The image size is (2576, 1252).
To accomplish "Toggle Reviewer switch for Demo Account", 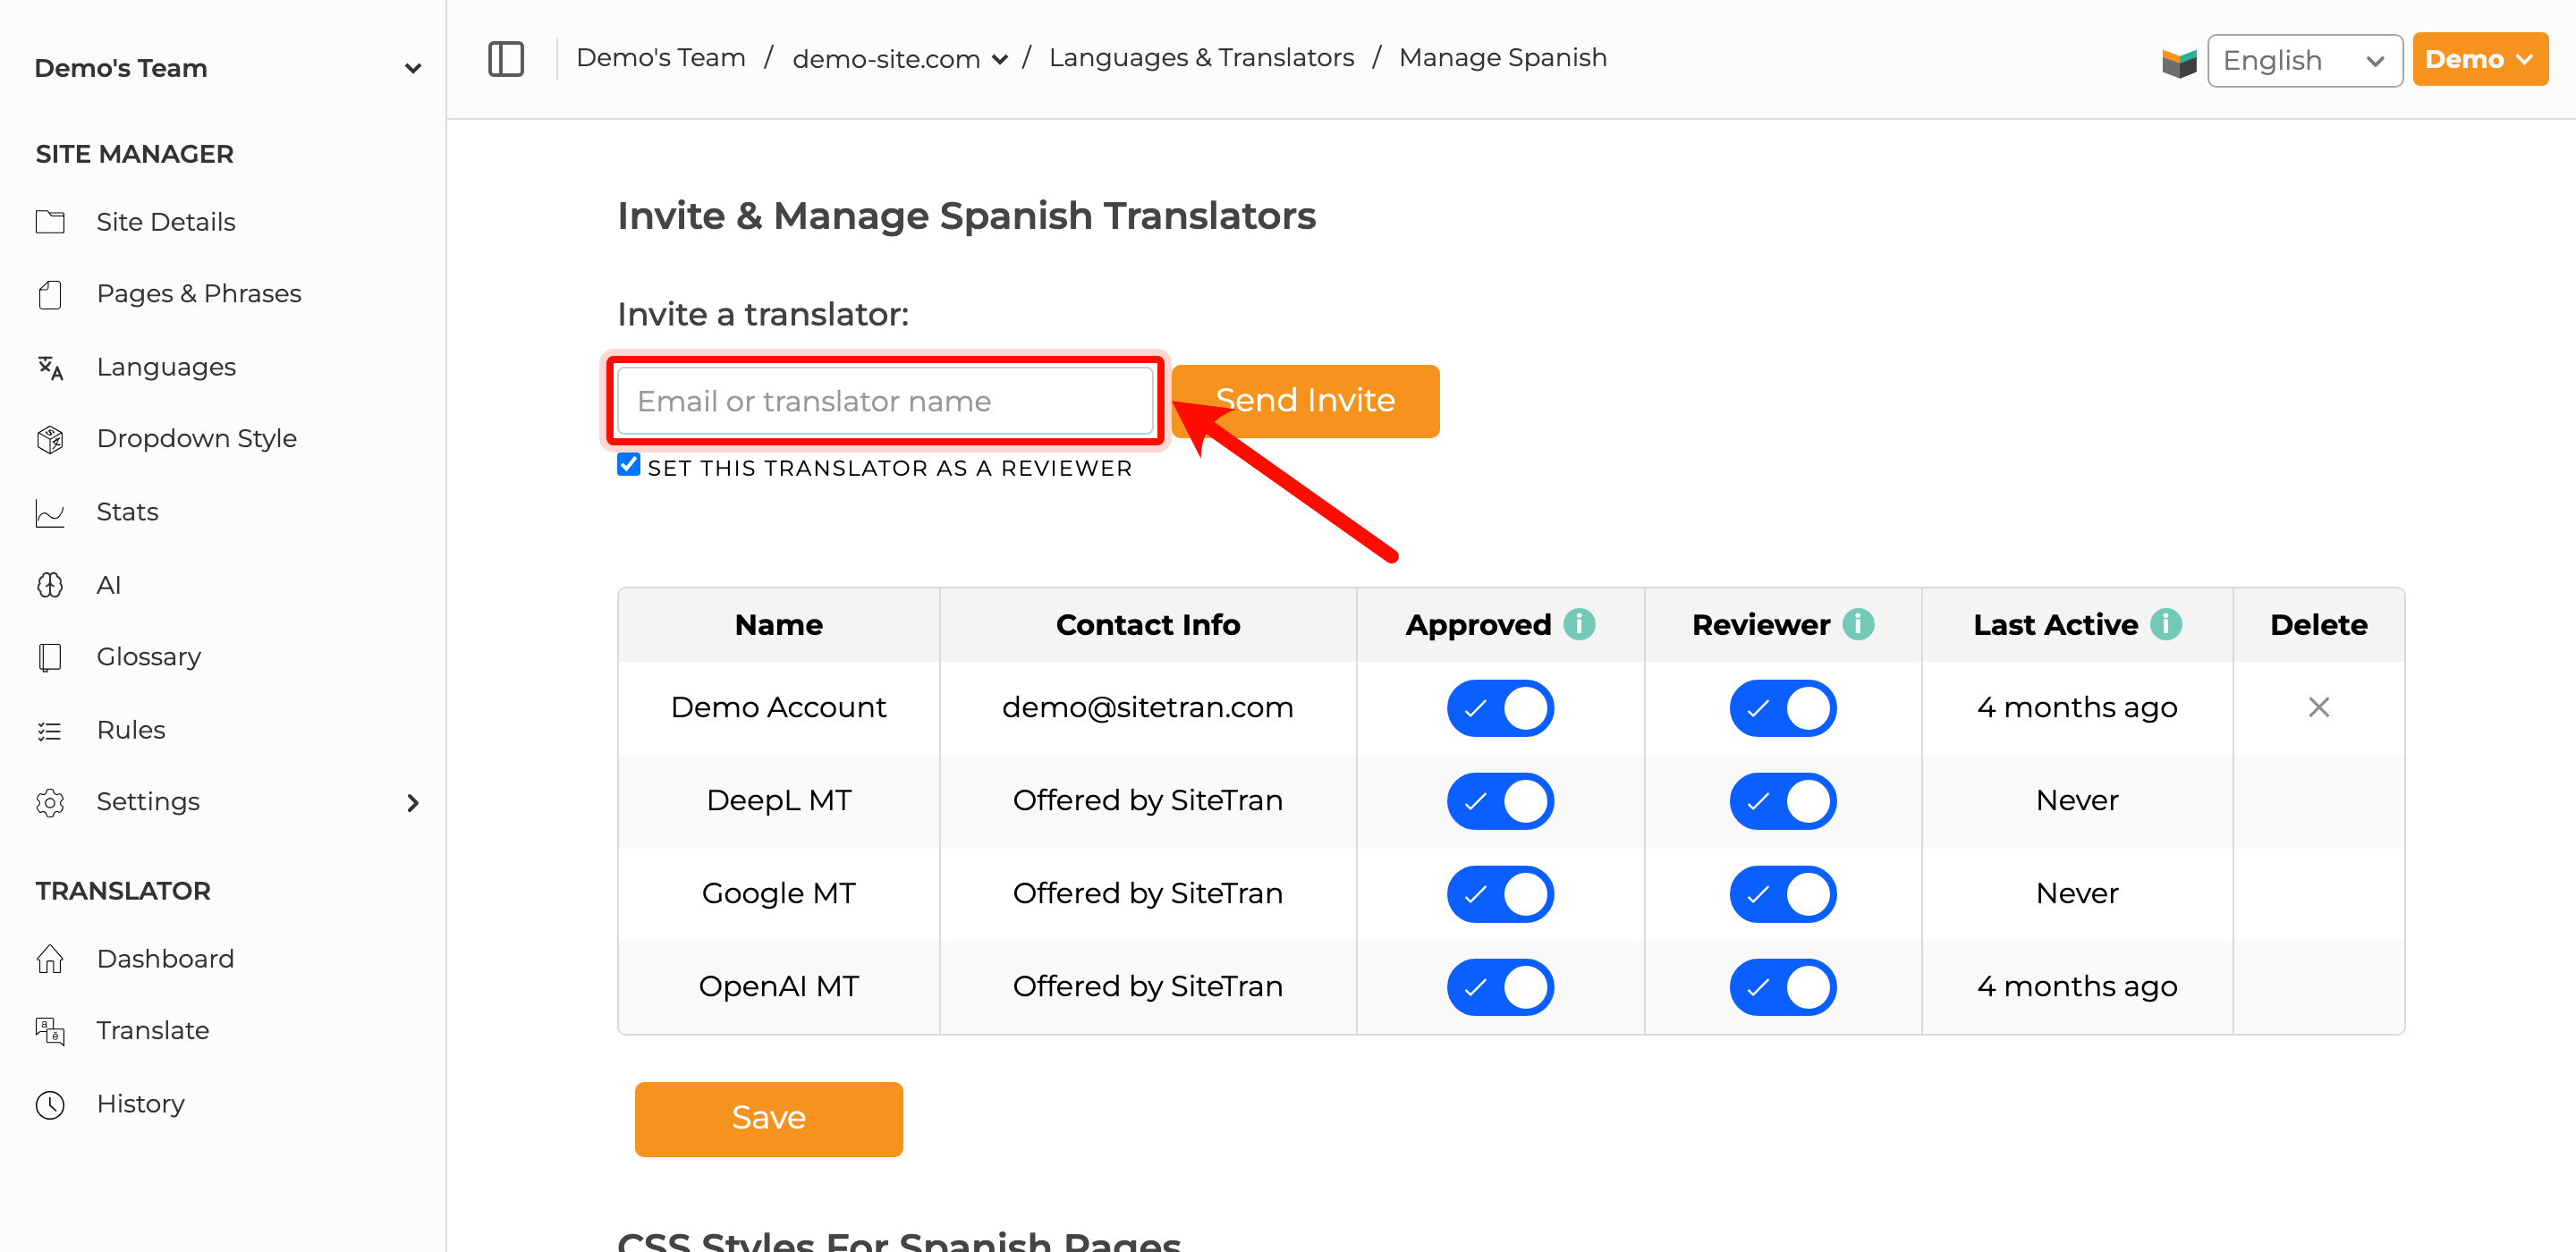I will click(x=1783, y=708).
